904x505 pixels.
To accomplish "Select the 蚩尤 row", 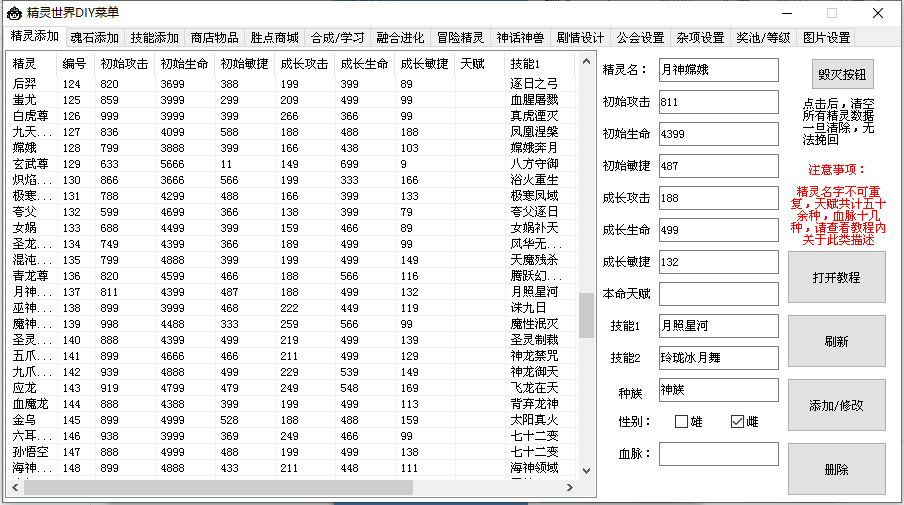I will [x=291, y=100].
